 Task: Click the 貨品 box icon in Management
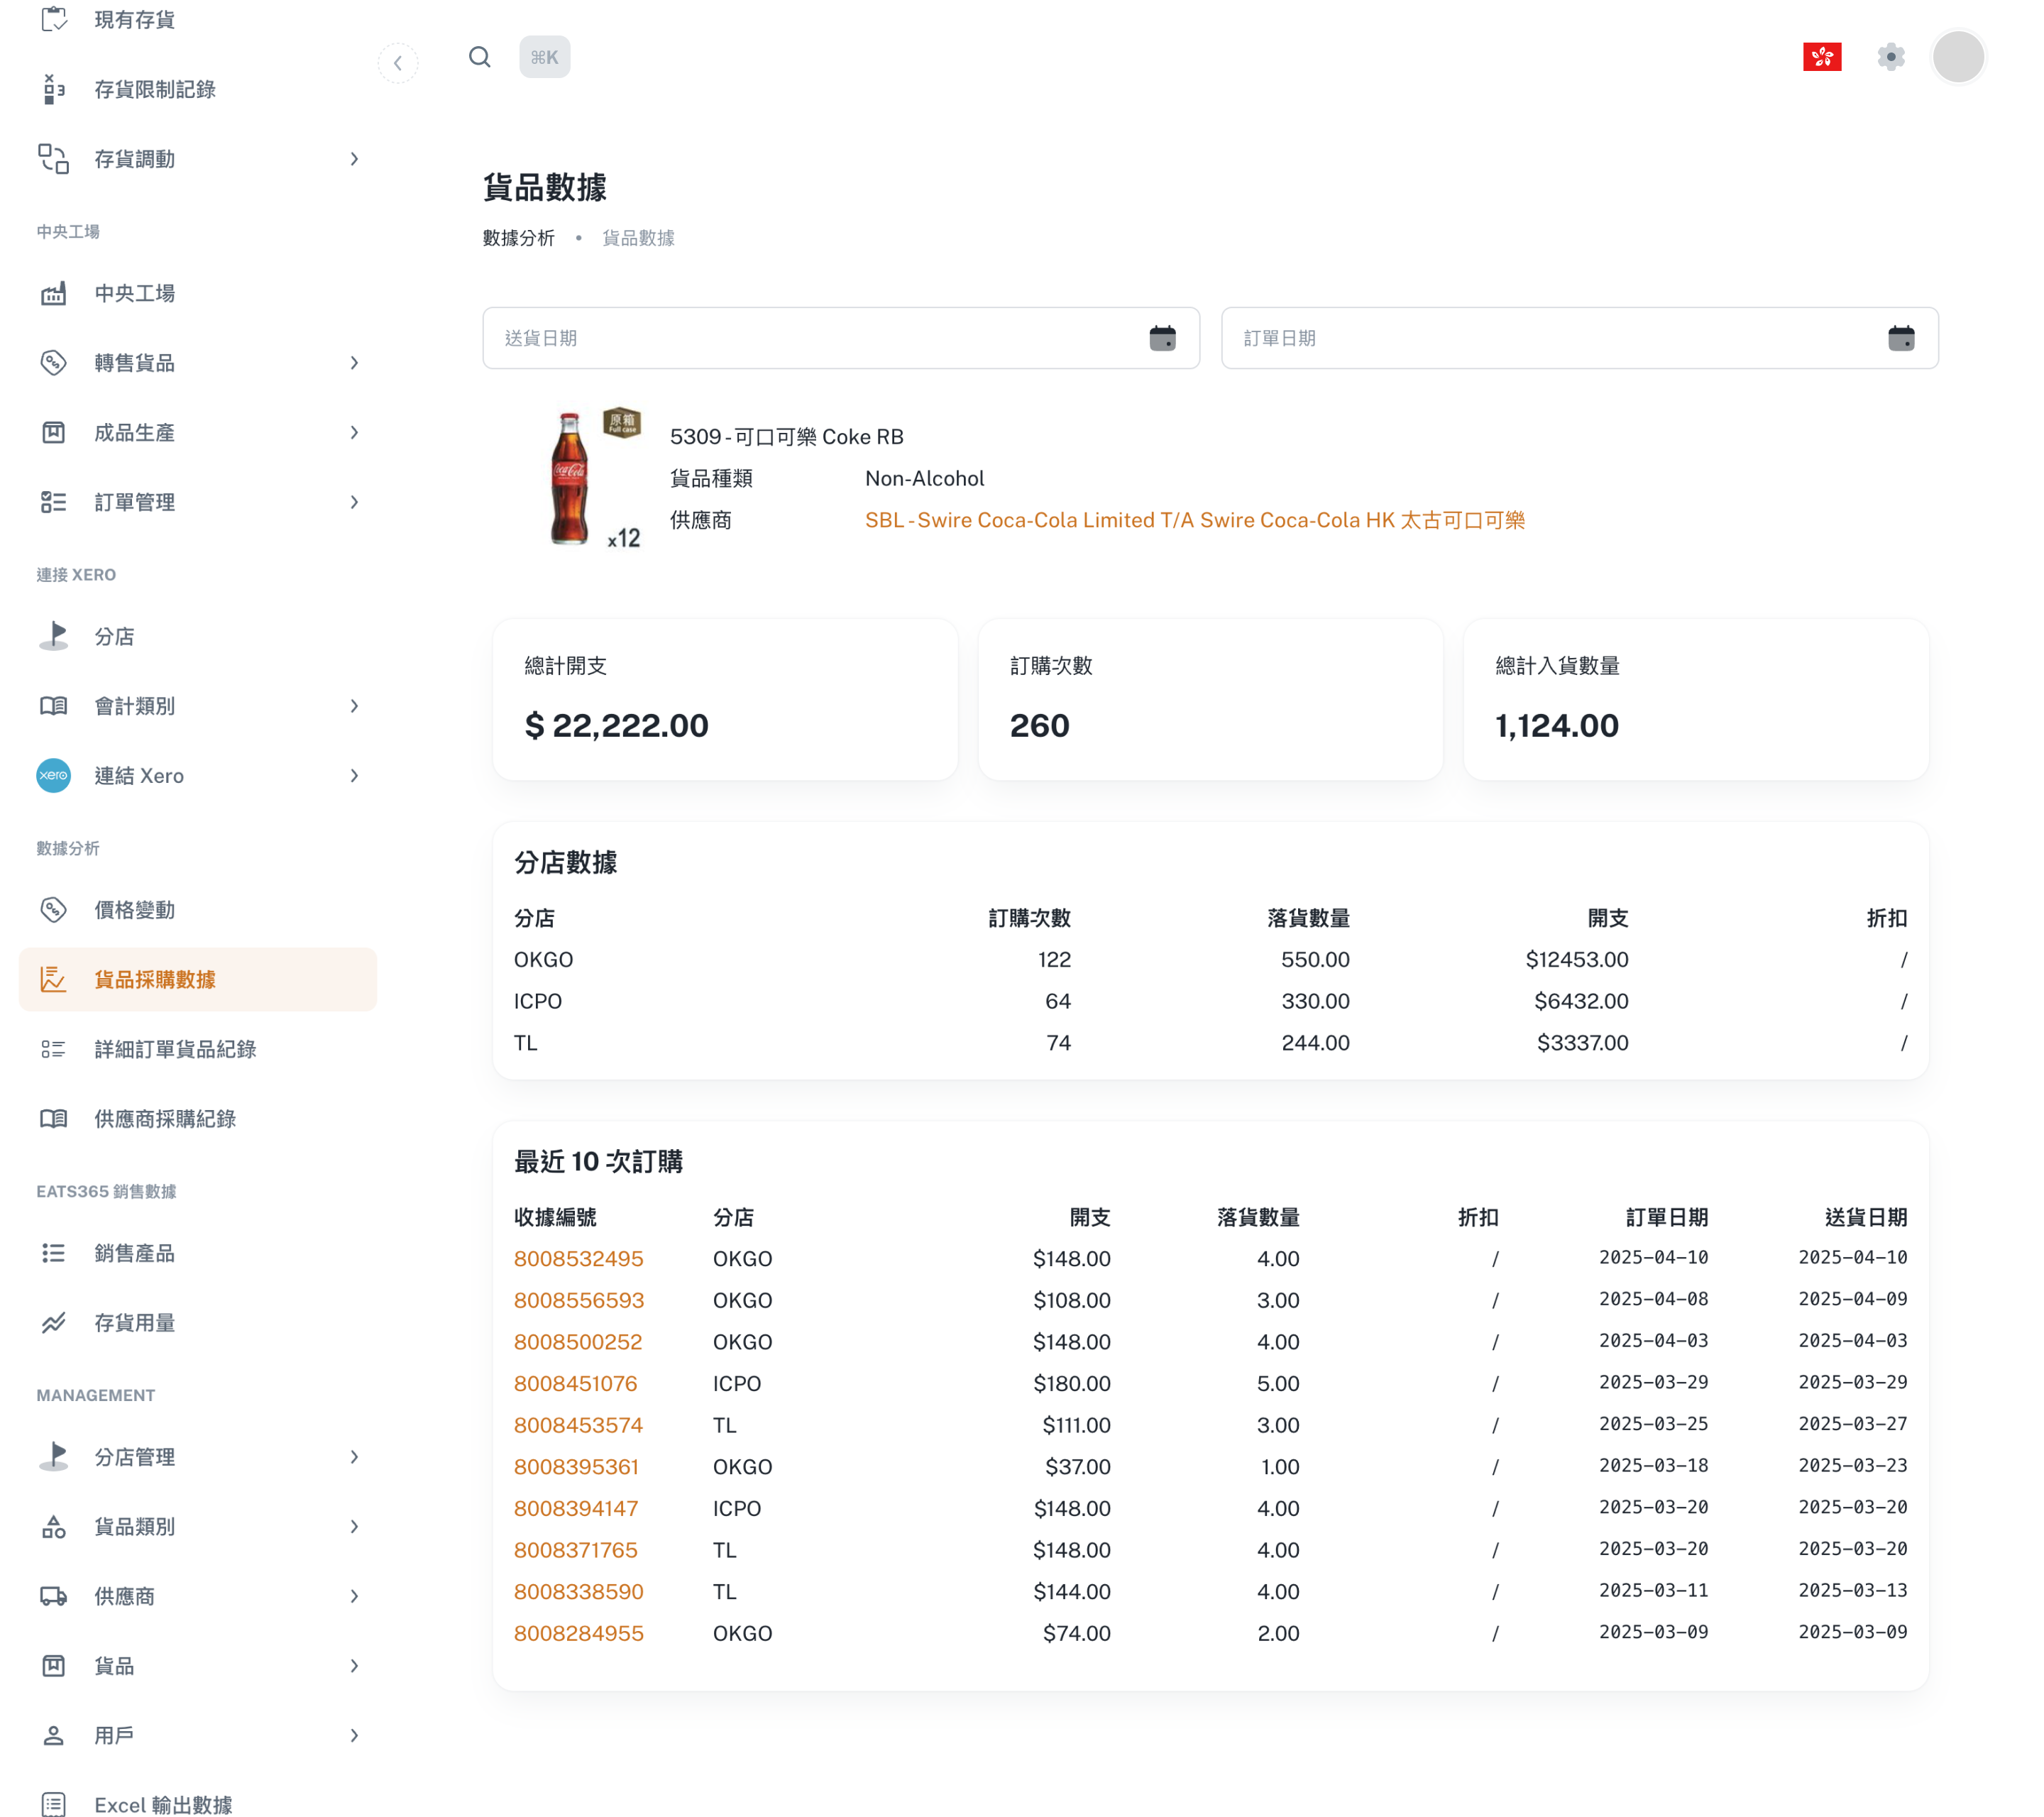54,1666
